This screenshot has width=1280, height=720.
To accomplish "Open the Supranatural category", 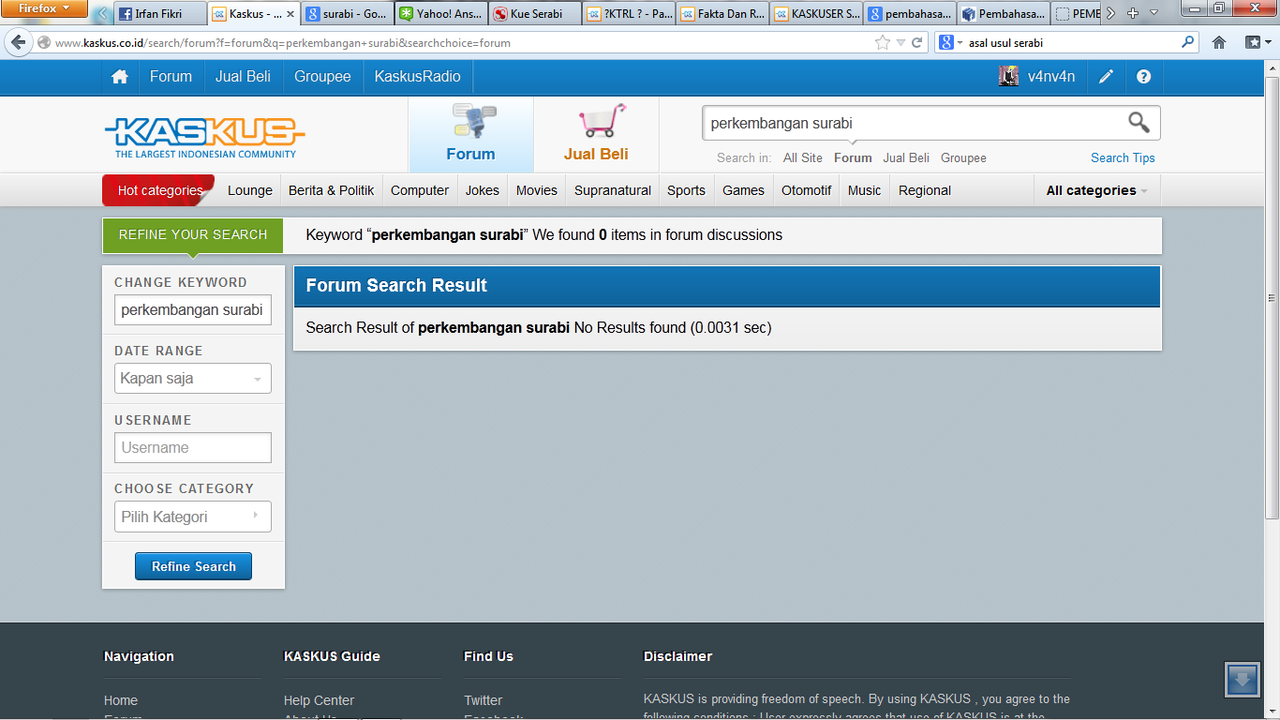I will tap(613, 190).
